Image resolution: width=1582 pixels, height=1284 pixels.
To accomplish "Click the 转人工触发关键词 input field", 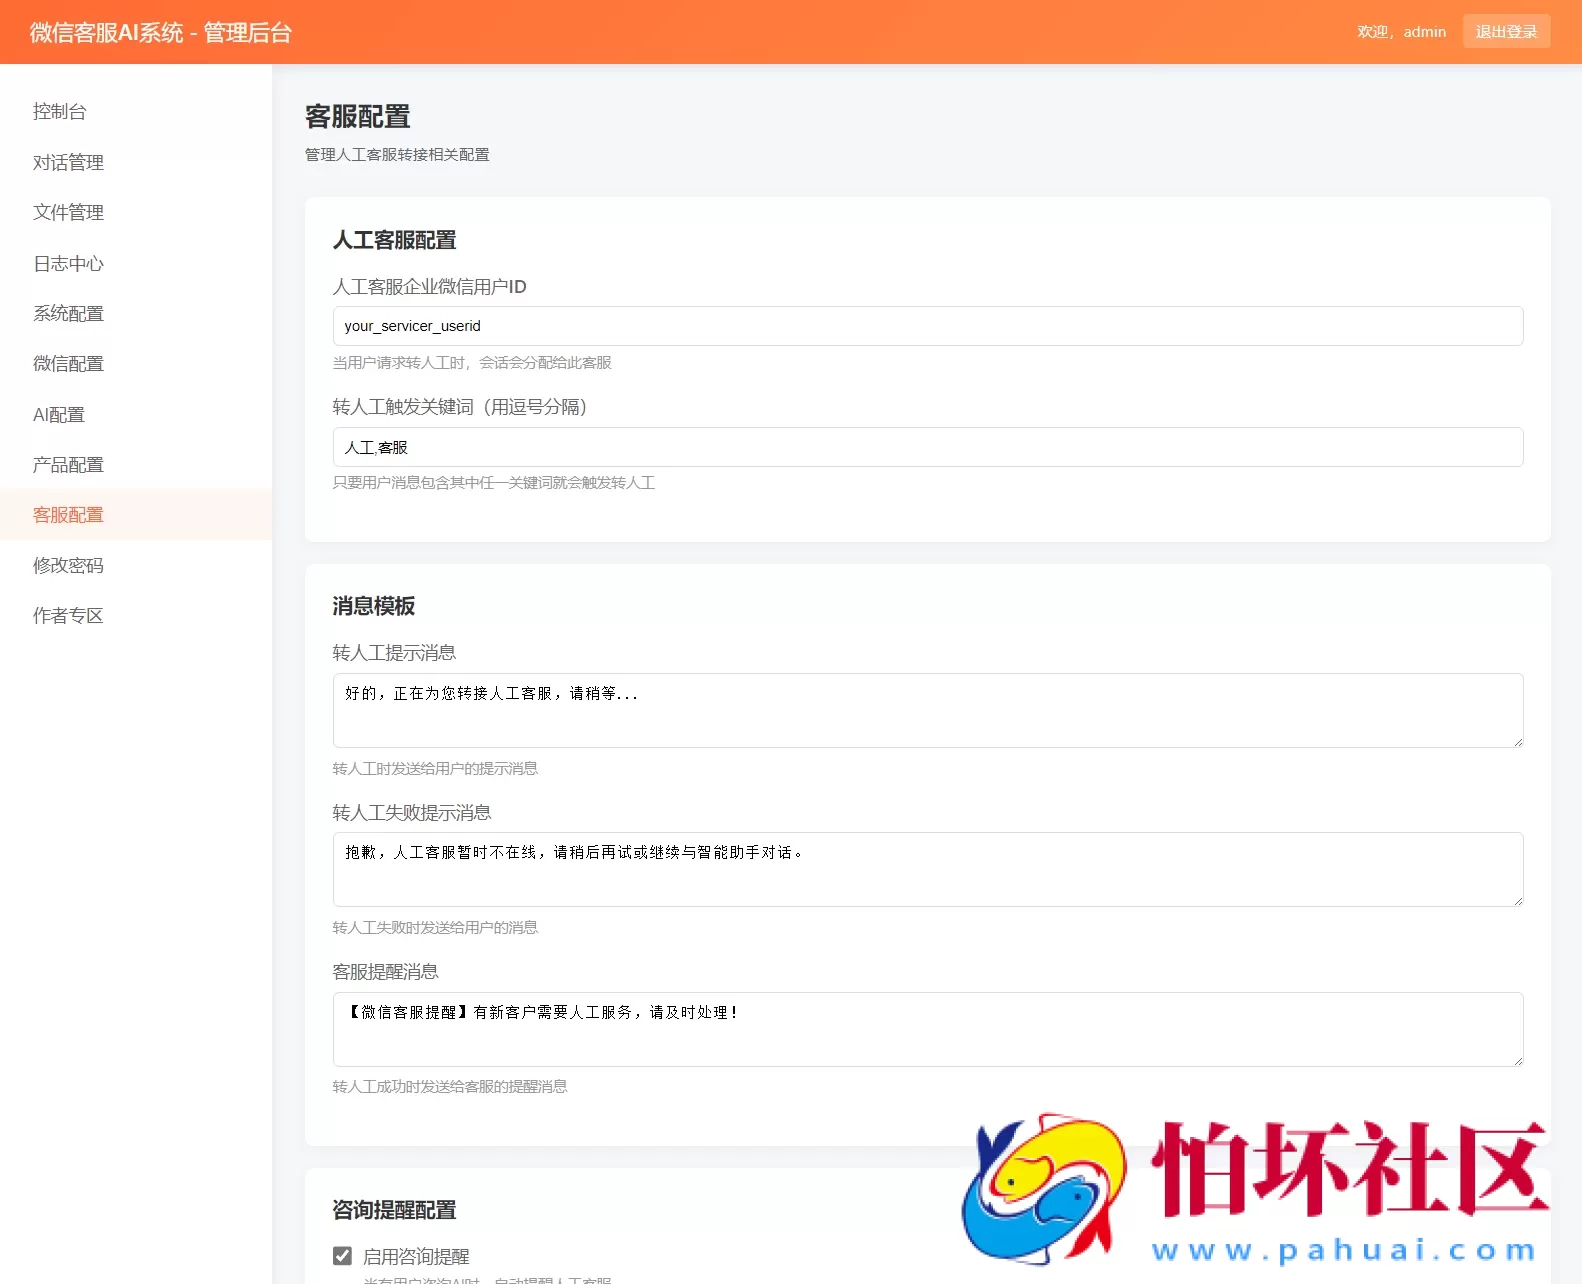I will pos(927,447).
